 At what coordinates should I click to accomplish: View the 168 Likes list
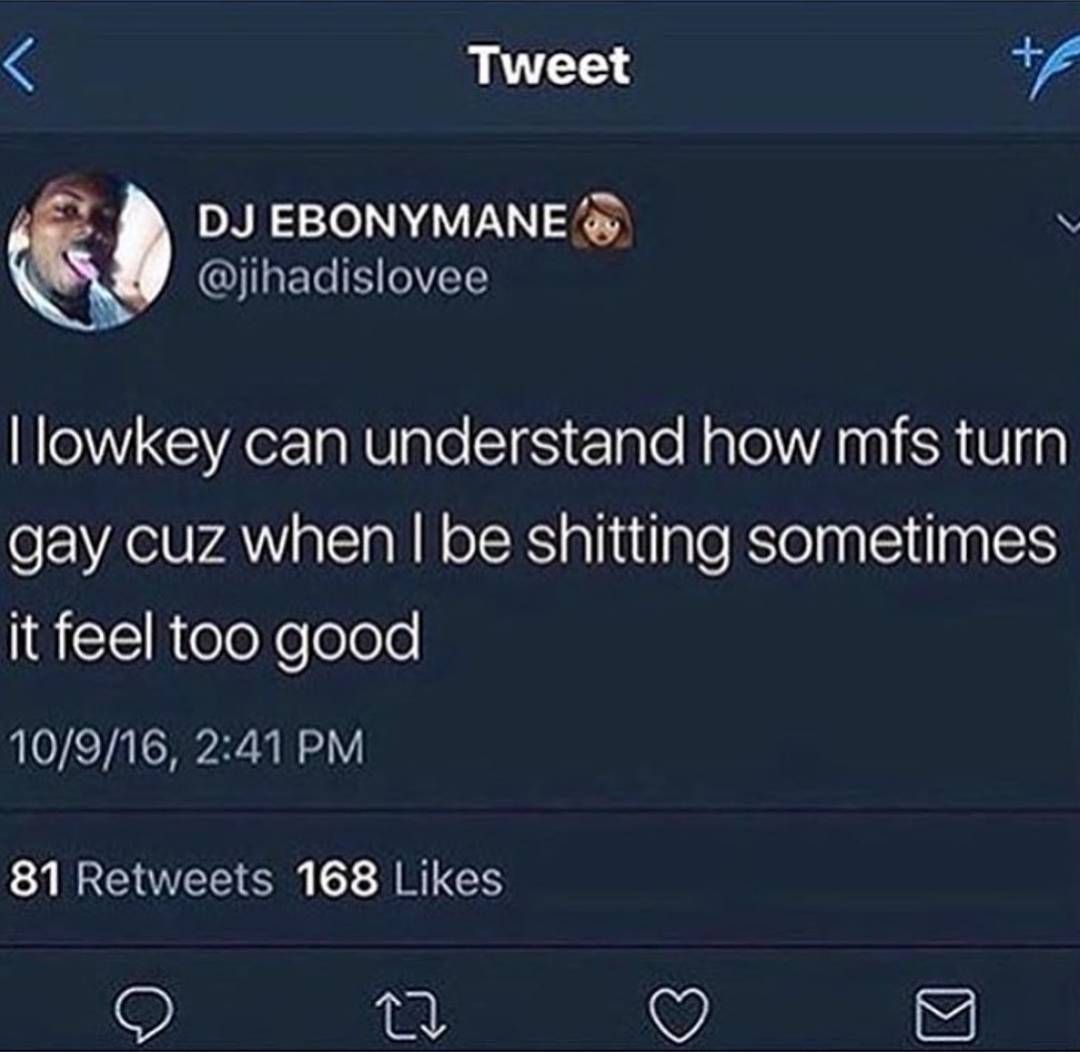point(400,878)
